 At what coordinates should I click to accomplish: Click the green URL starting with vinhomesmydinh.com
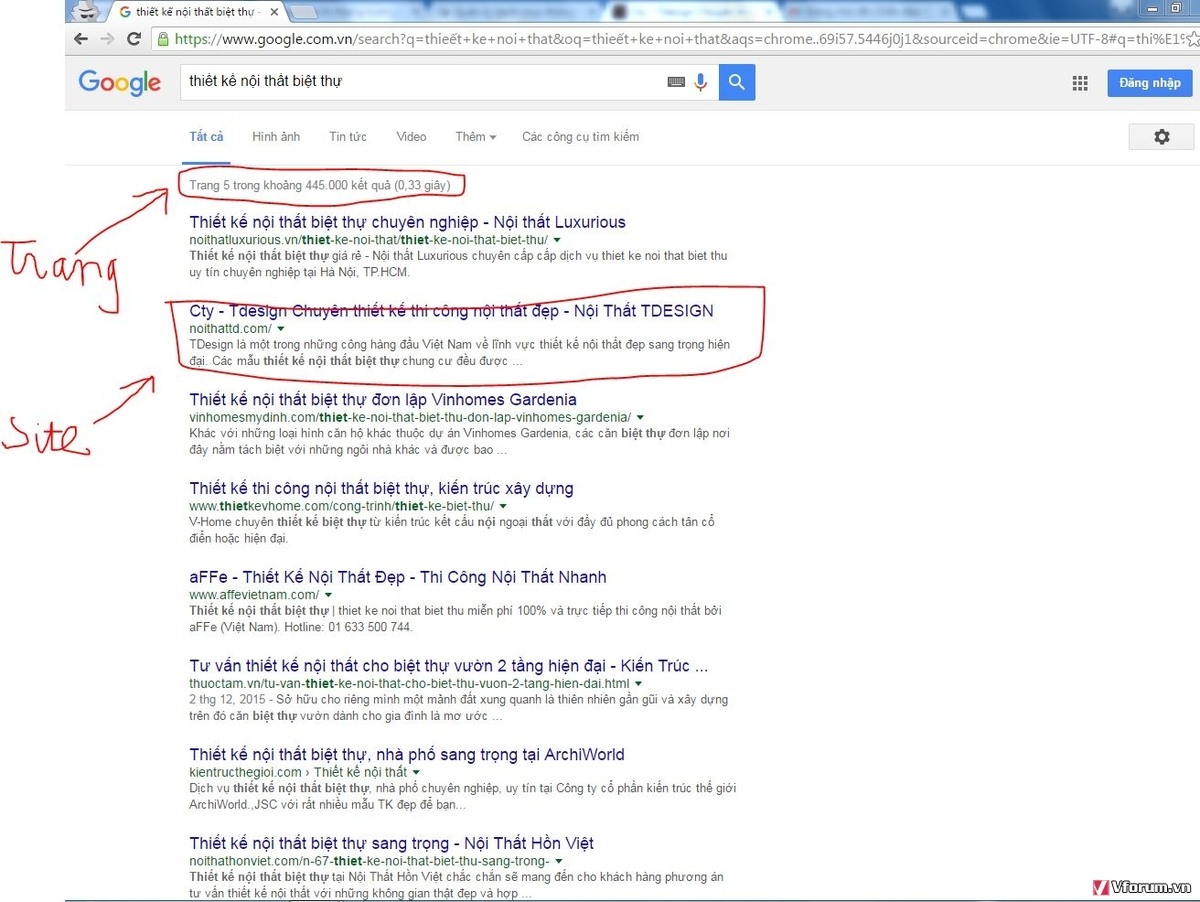[410, 418]
